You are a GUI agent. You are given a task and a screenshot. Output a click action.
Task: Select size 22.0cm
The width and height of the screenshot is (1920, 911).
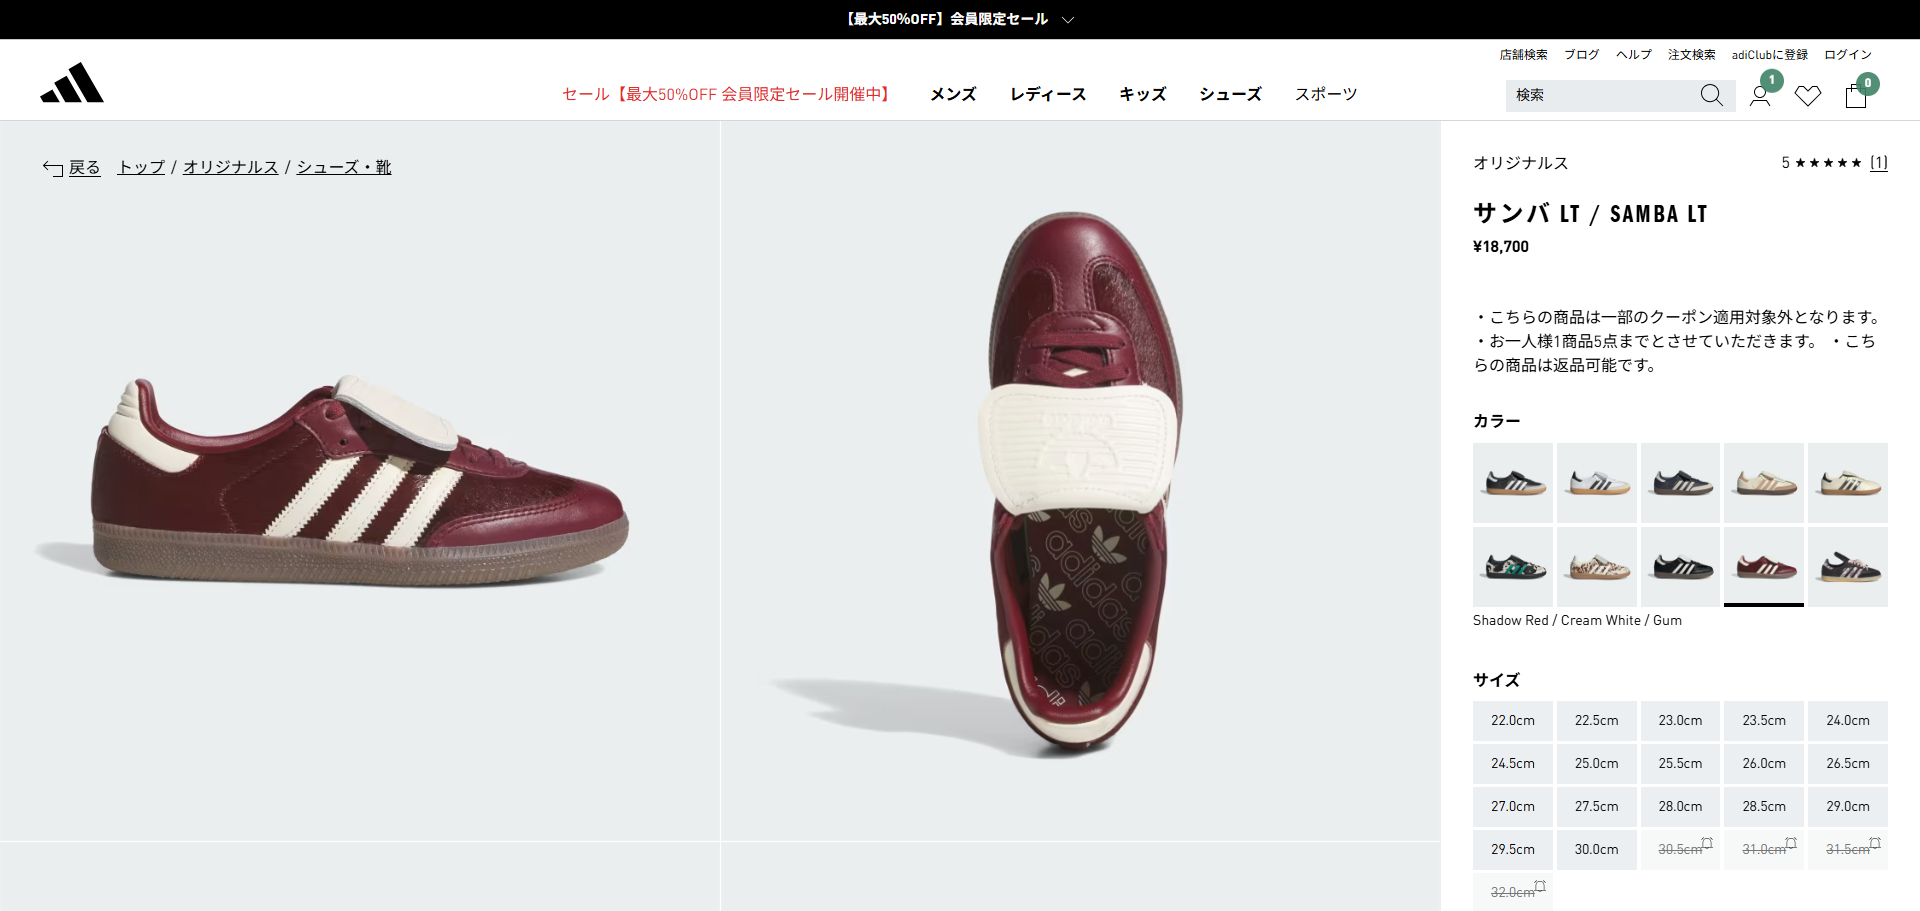coord(1512,721)
